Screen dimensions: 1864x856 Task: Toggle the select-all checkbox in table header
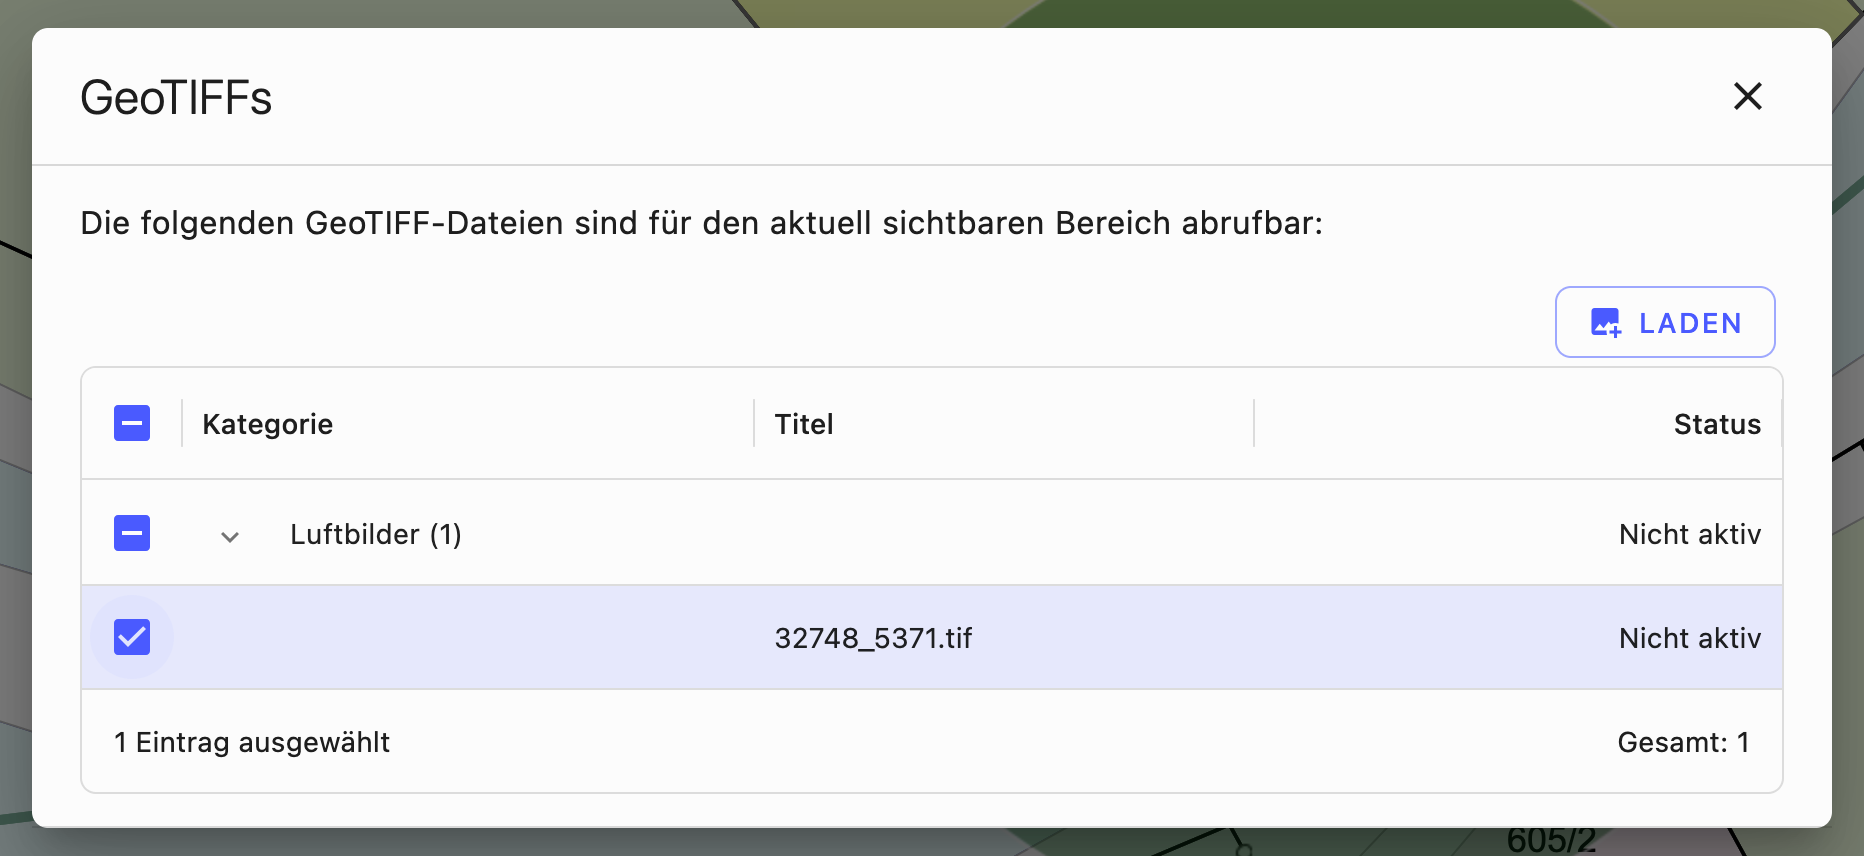click(132, 424)
